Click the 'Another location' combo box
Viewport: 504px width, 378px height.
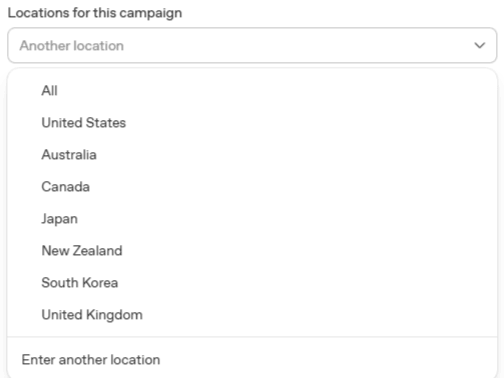tap(252, 45)
